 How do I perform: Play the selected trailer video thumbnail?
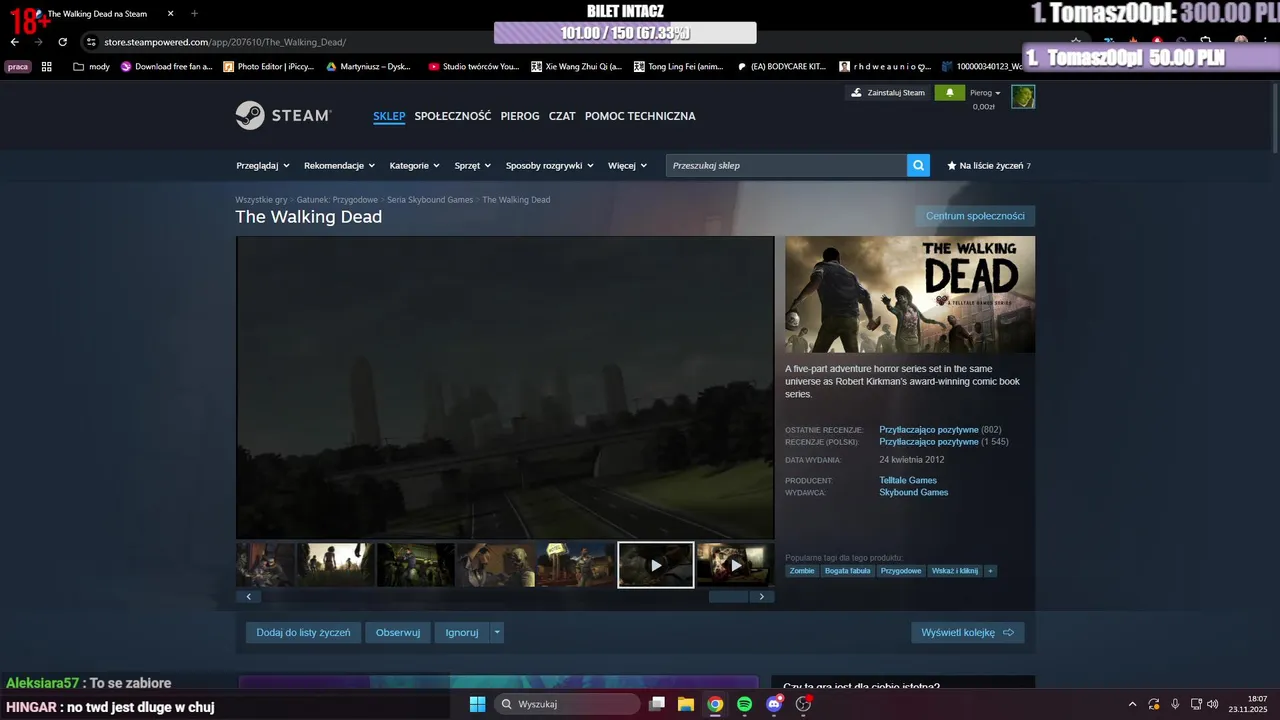[656, 565]
